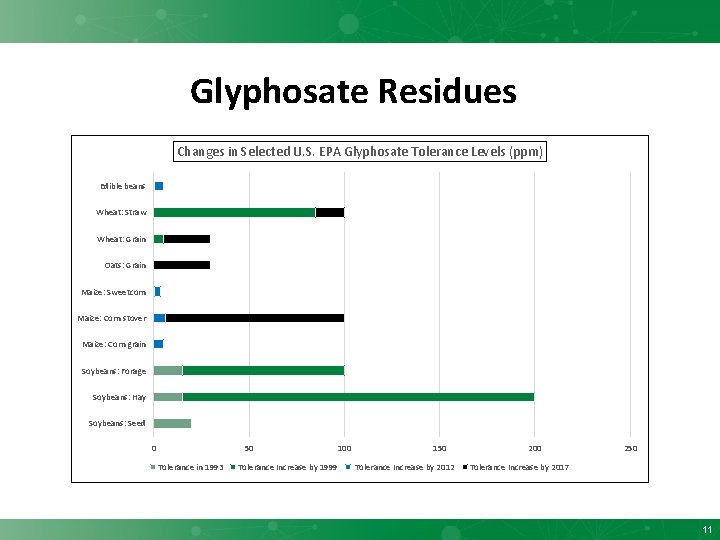
Task: Select the long green segment of the Soybeans: Hay bar
Action: (x=359, y=397)
